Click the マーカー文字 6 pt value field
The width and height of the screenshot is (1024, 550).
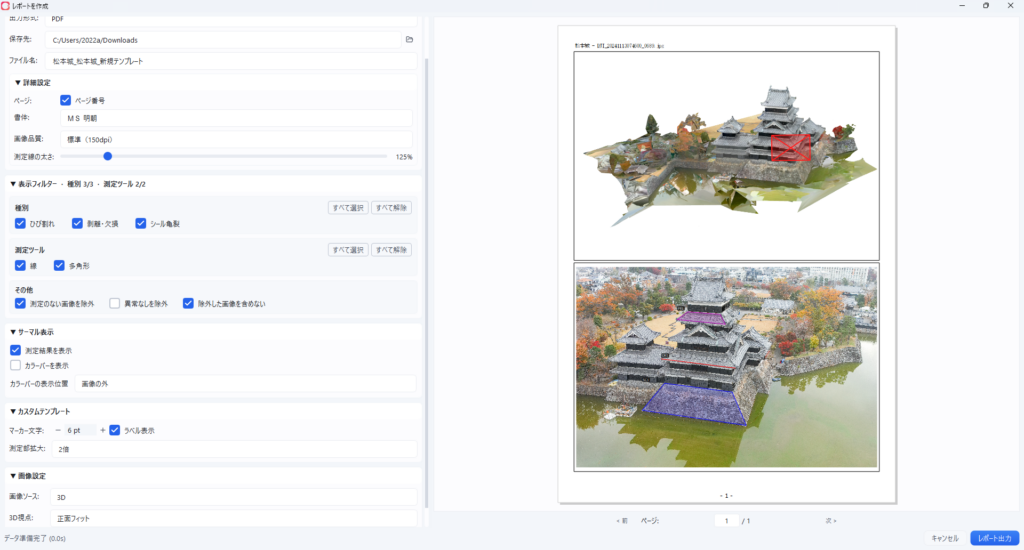coord(80,430)
